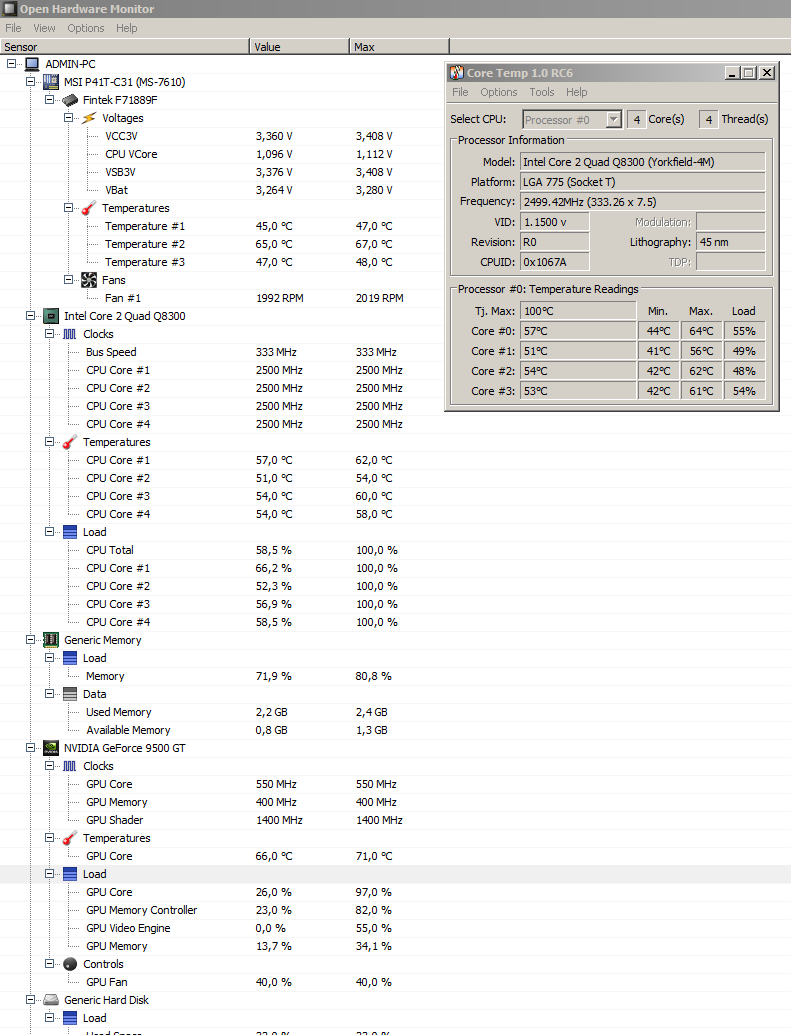Screen dimensions: 791x1035
Task: Click the Fintek Temperatures thermometer icon
Action: [89, 208]
